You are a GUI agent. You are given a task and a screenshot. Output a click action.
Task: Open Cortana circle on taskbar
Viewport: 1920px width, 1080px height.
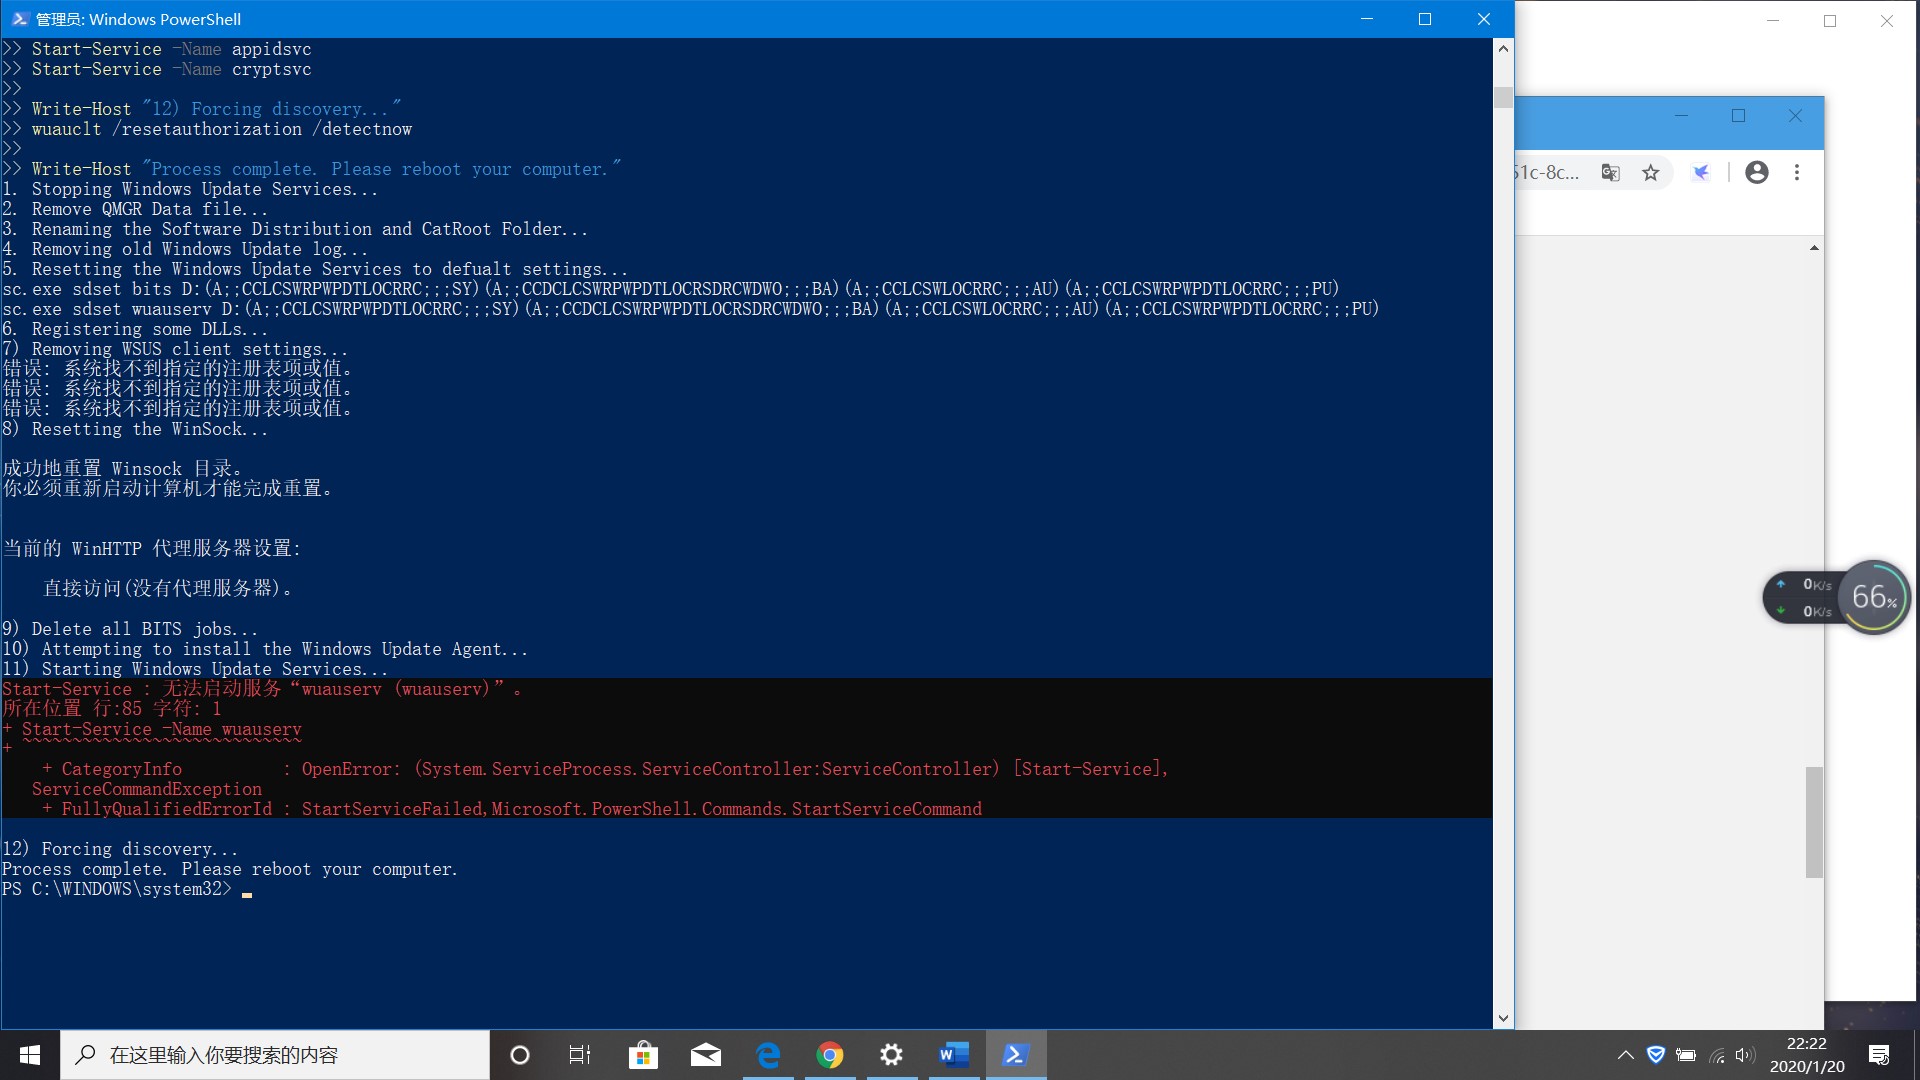pos(520,1055)
